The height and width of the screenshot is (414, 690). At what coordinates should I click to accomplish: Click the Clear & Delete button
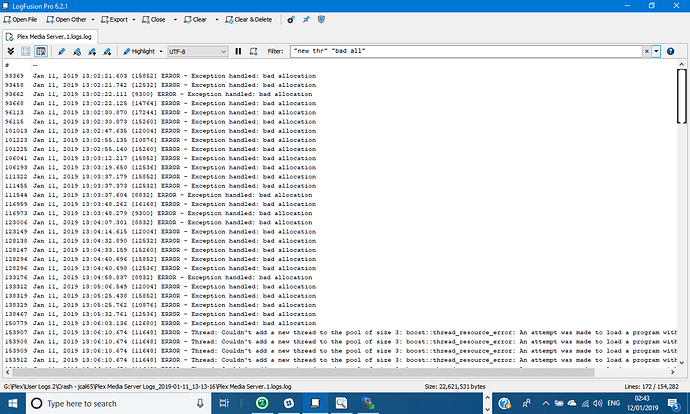pos(249,19)
